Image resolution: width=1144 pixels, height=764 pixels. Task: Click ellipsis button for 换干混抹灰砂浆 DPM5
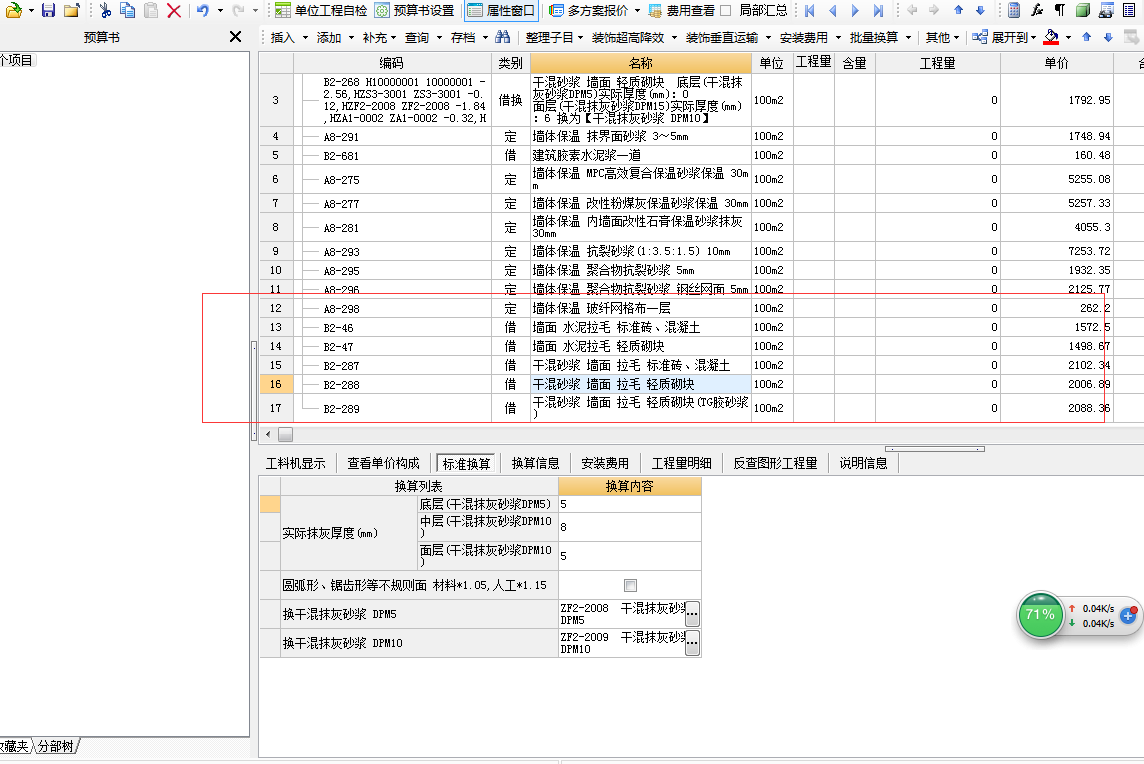[692, 613]
